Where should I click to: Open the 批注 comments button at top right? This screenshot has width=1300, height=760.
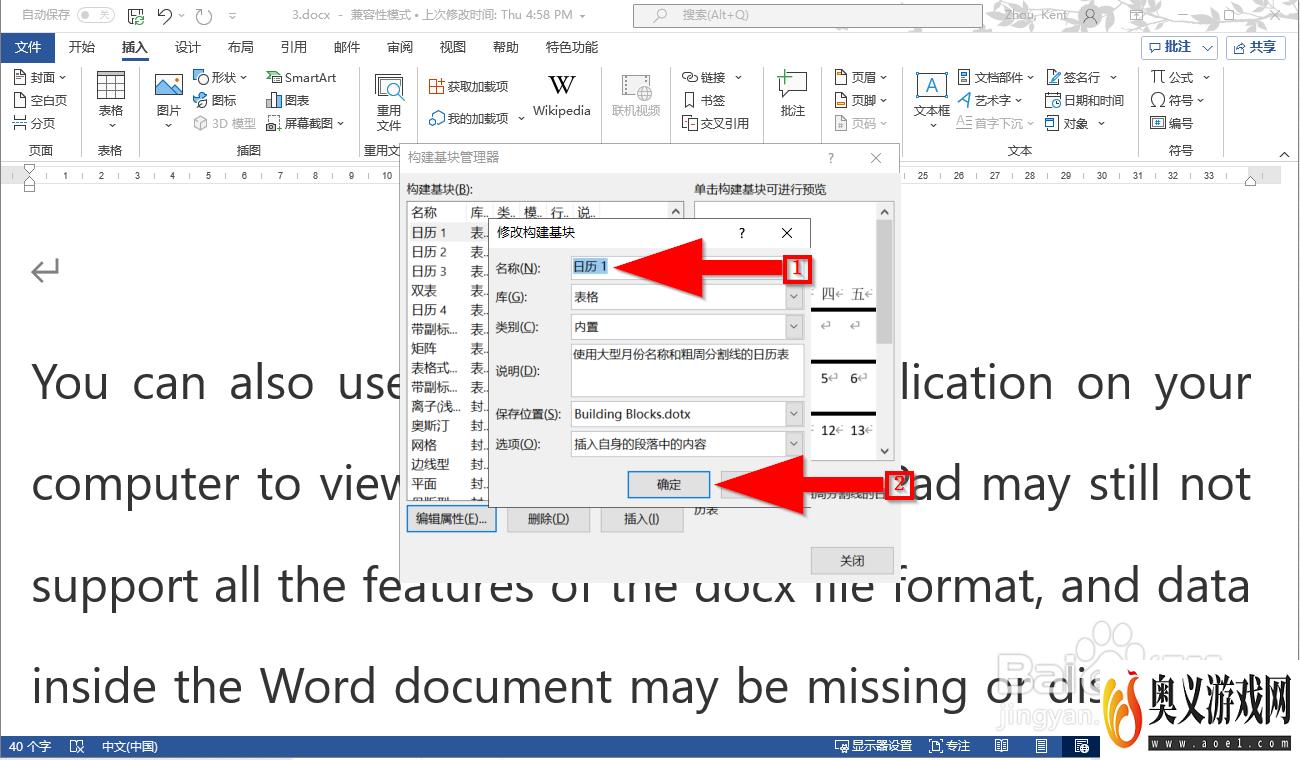click(1179, 47)
